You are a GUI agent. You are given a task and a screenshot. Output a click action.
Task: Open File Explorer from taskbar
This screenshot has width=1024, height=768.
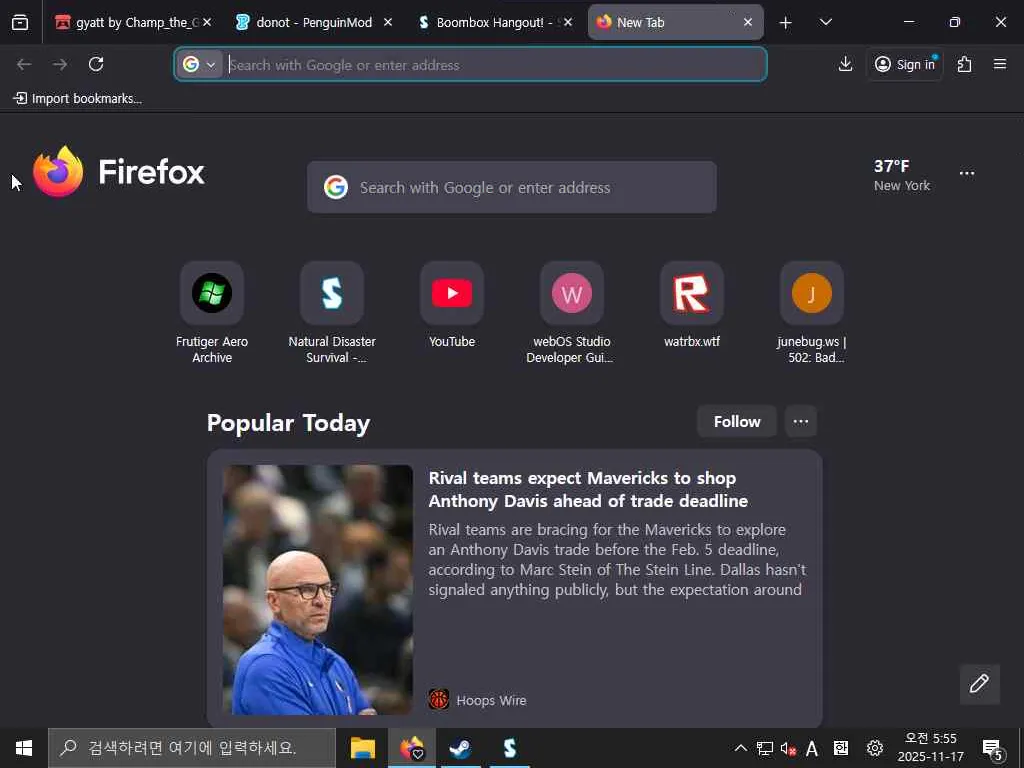click(x=362, y=748)
